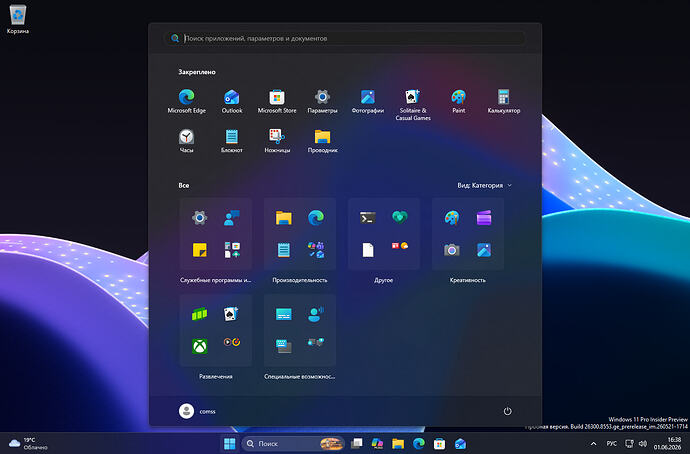Open Photos icon in Креативность group
Viewport: 690px width, 454px height.
click(484, 250)
